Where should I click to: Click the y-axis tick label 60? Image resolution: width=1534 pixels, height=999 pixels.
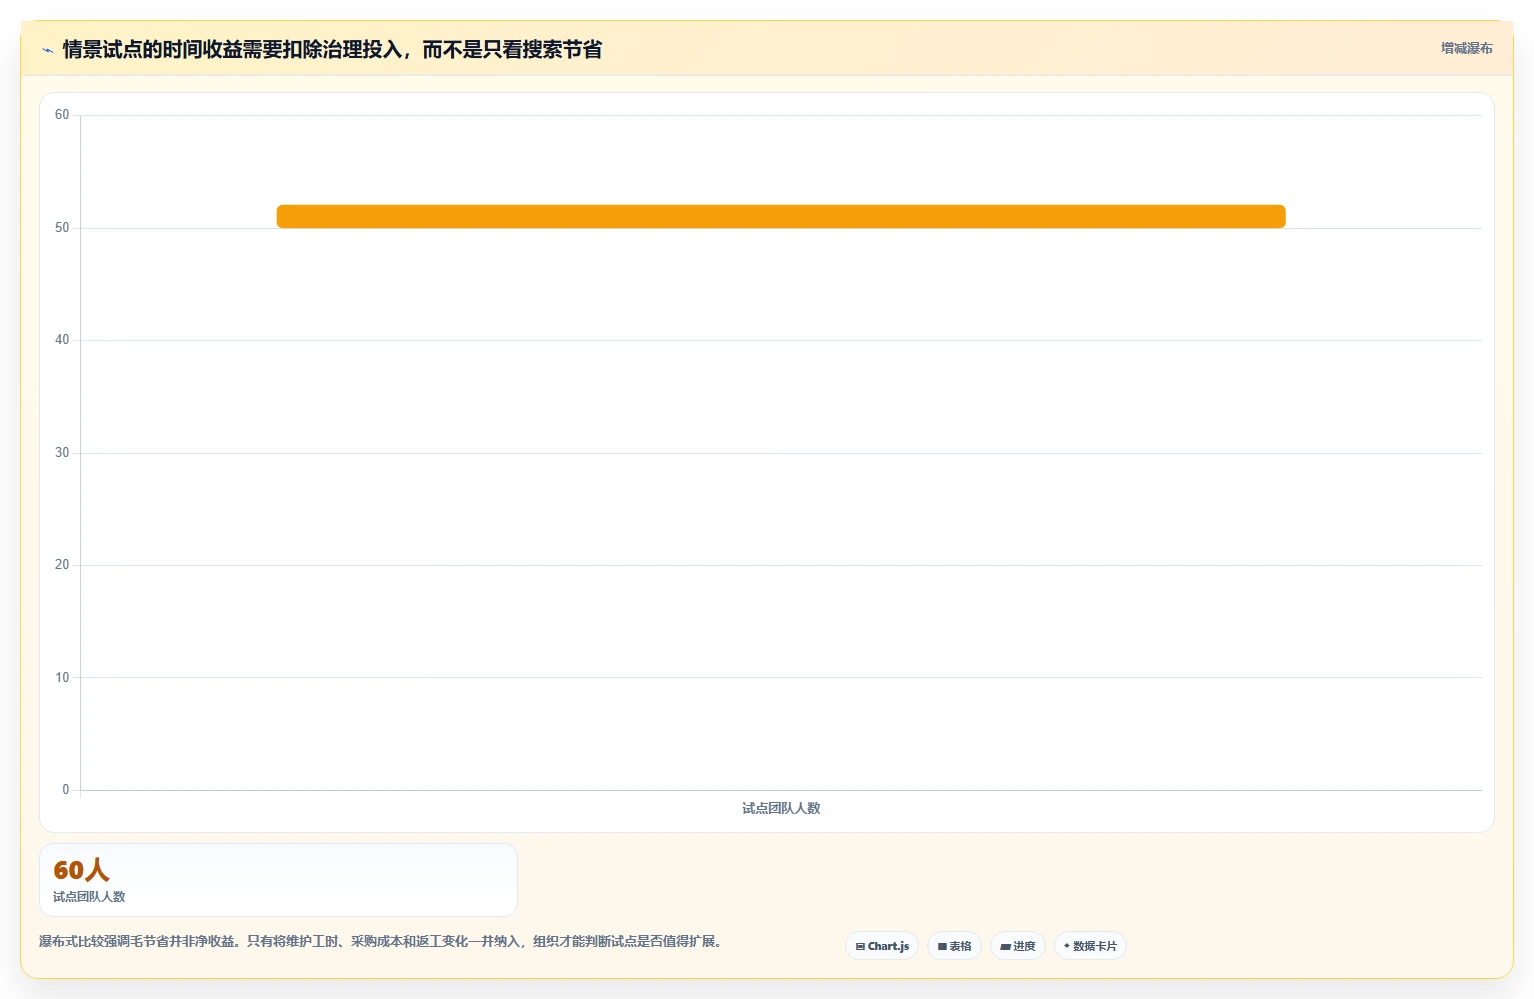pyautogui.click(x=62, y=115)
